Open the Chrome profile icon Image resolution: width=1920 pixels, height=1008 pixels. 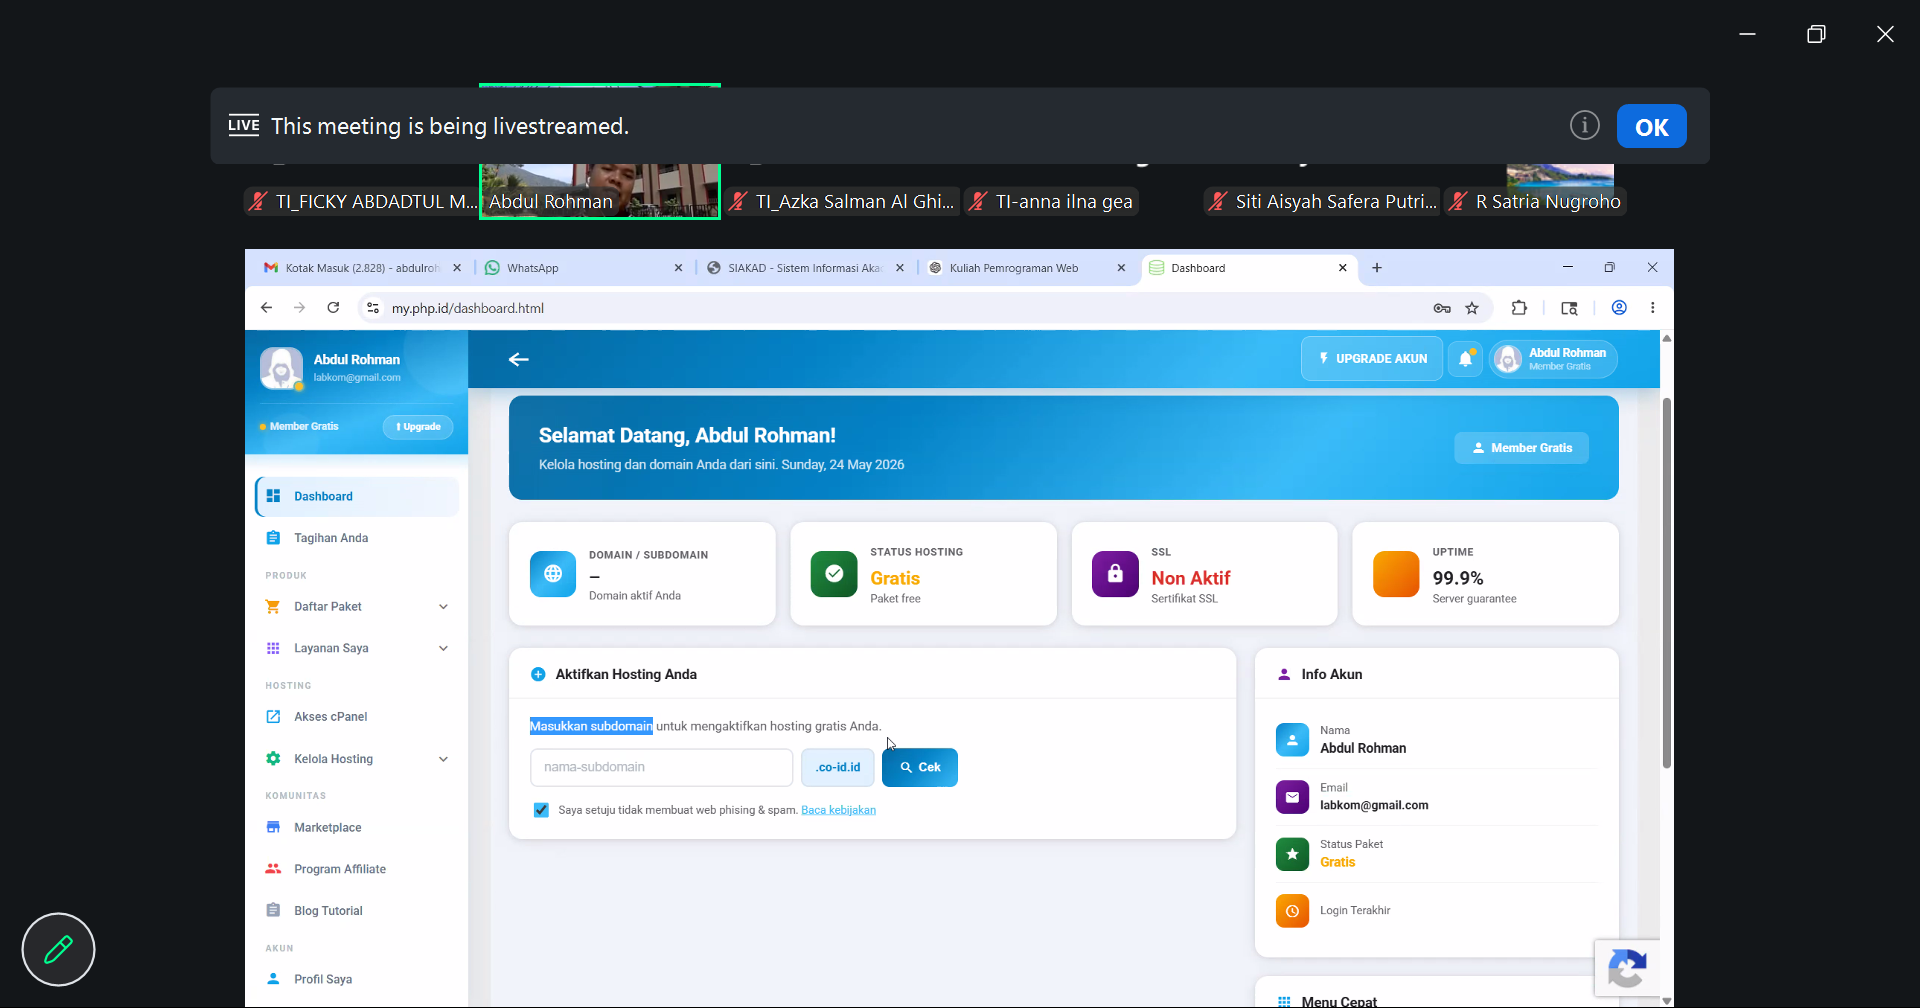pyautogui.click(x=1619, y=308)
